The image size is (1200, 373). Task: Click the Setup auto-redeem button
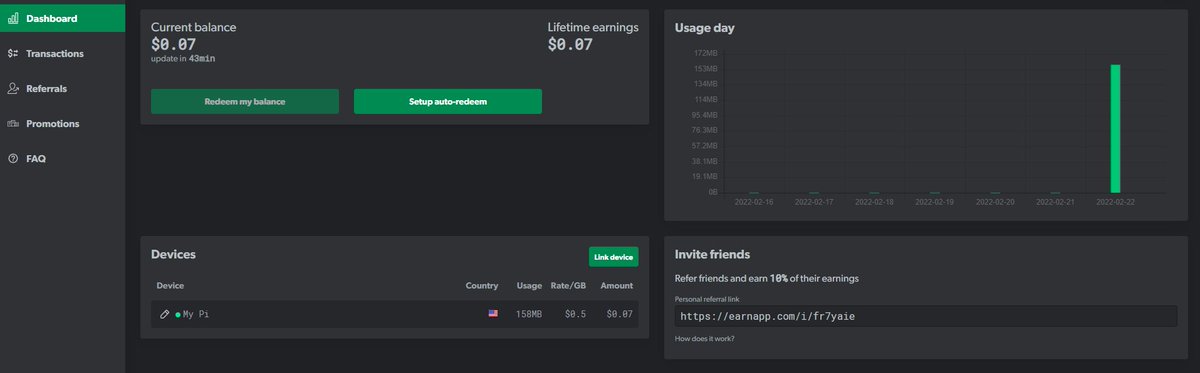point(448,101)
